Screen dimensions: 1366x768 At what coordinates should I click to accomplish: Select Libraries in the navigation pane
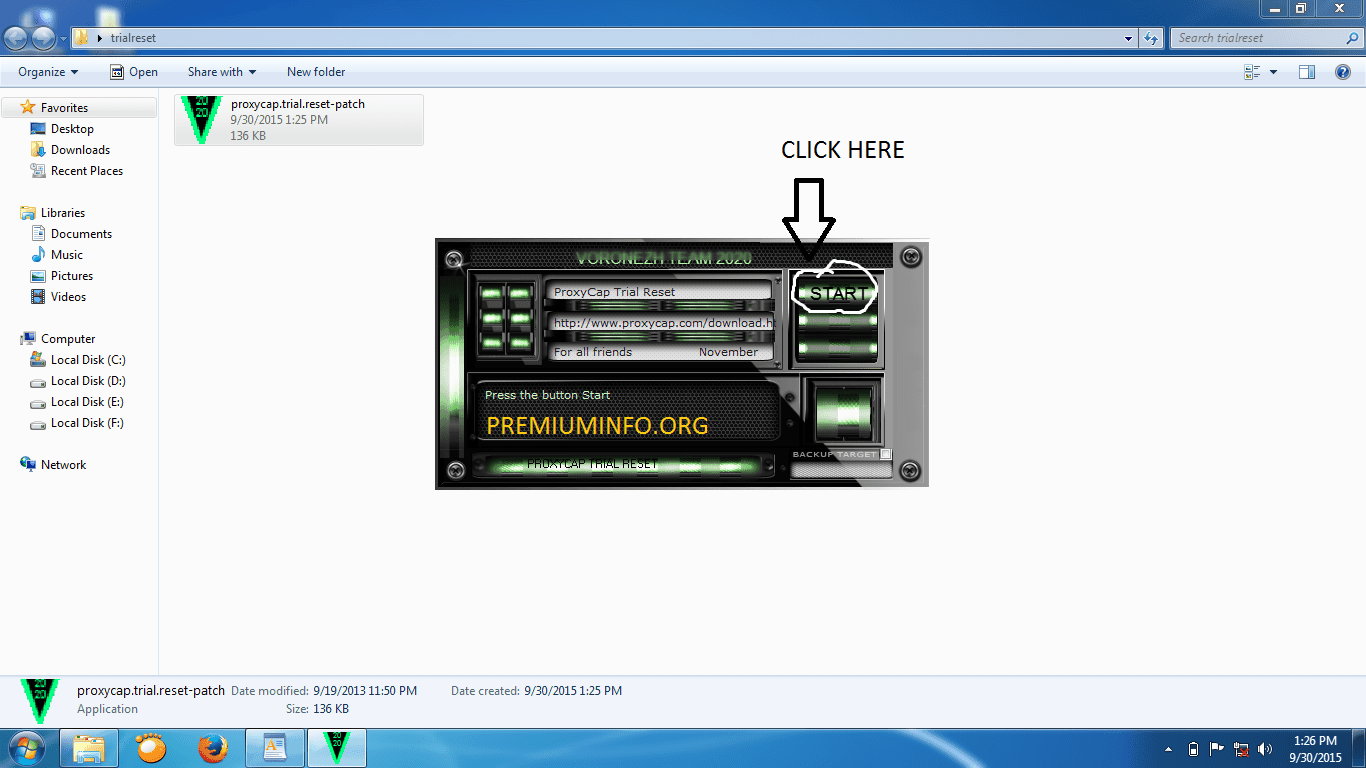point(62,213)
